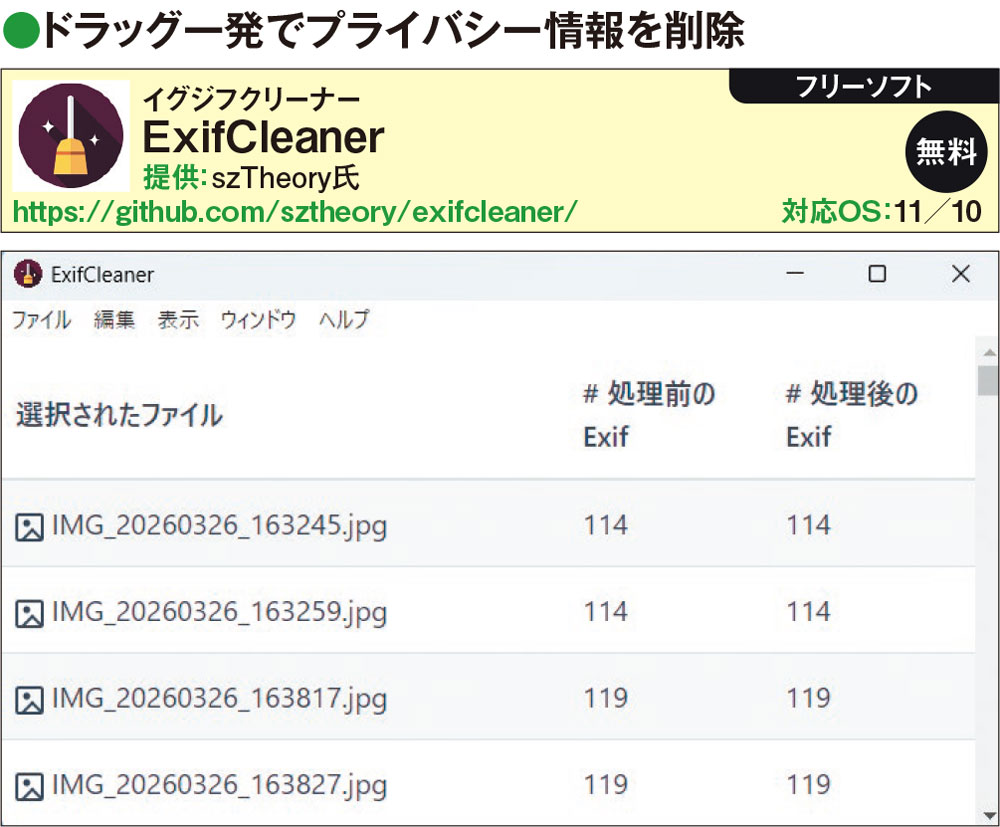
Task: Click before-Exif value 119 for IMG_20260326_163827.jpg
Action: coord(606,785)
